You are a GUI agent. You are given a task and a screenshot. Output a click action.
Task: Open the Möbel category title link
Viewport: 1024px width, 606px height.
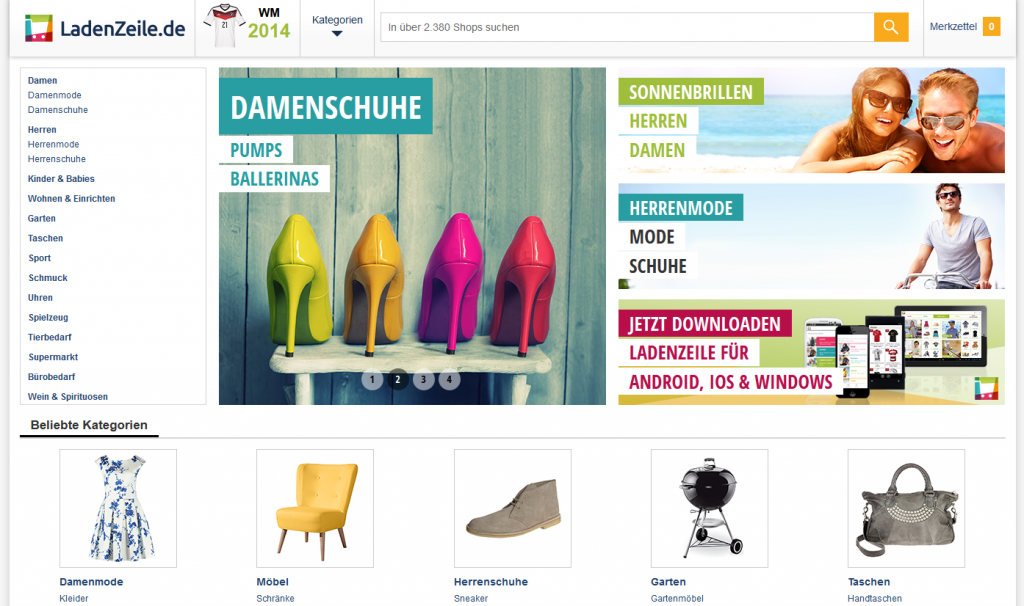(x=272, y=582)
